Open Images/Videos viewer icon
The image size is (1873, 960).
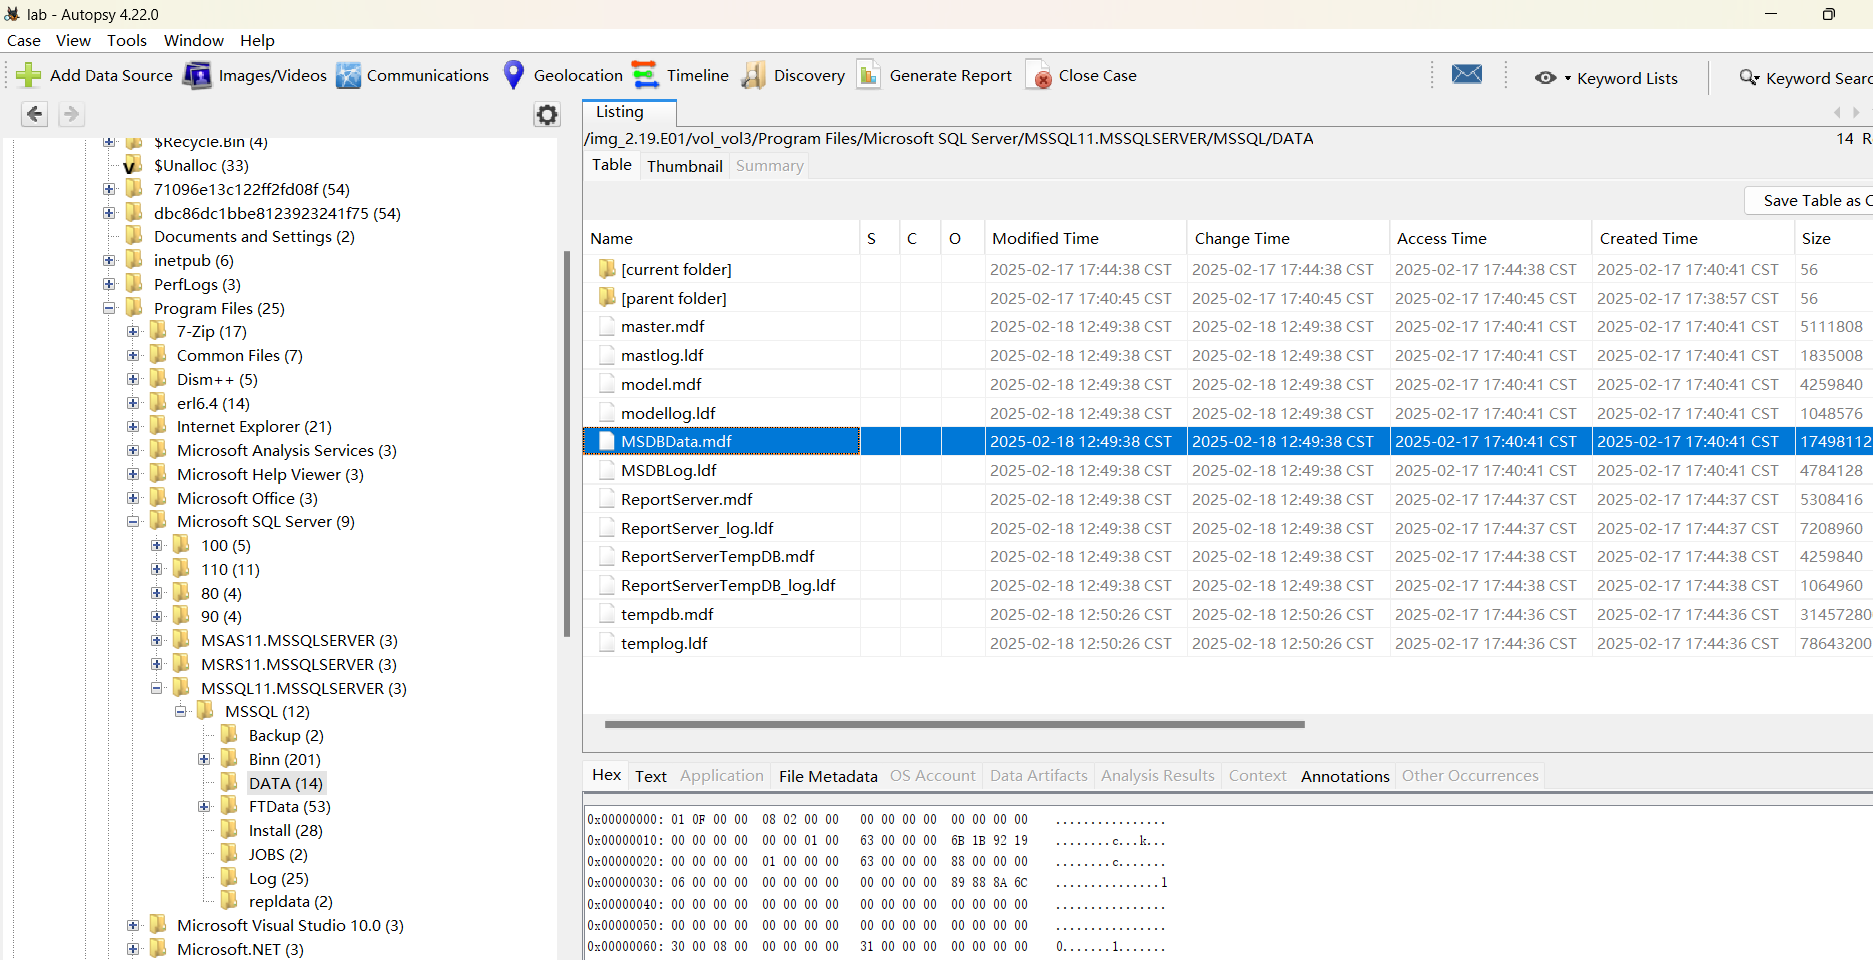tap(198, 75)
